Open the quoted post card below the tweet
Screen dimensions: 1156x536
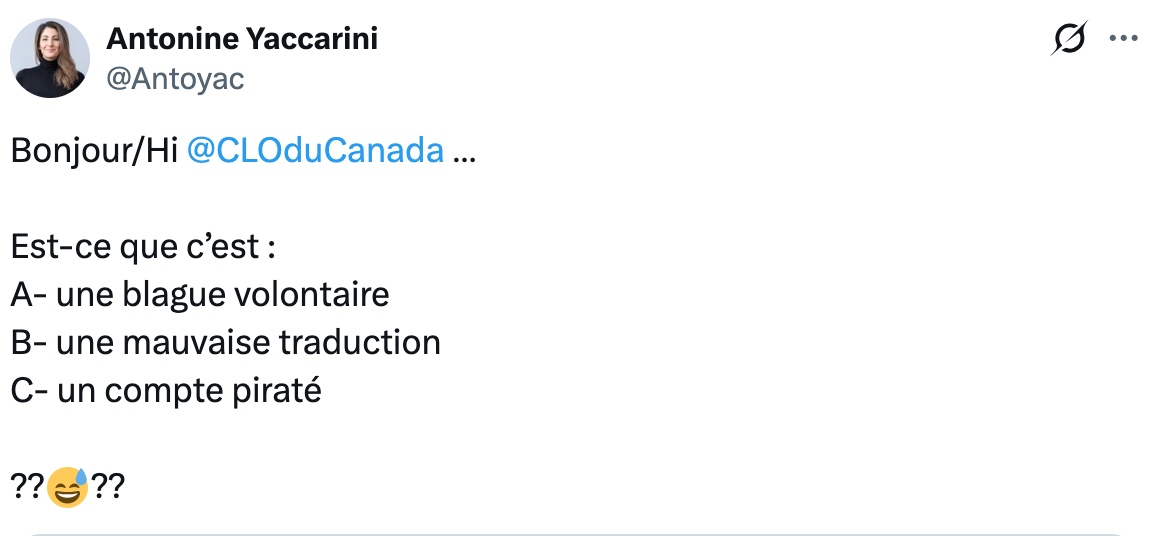pos(578,532)
